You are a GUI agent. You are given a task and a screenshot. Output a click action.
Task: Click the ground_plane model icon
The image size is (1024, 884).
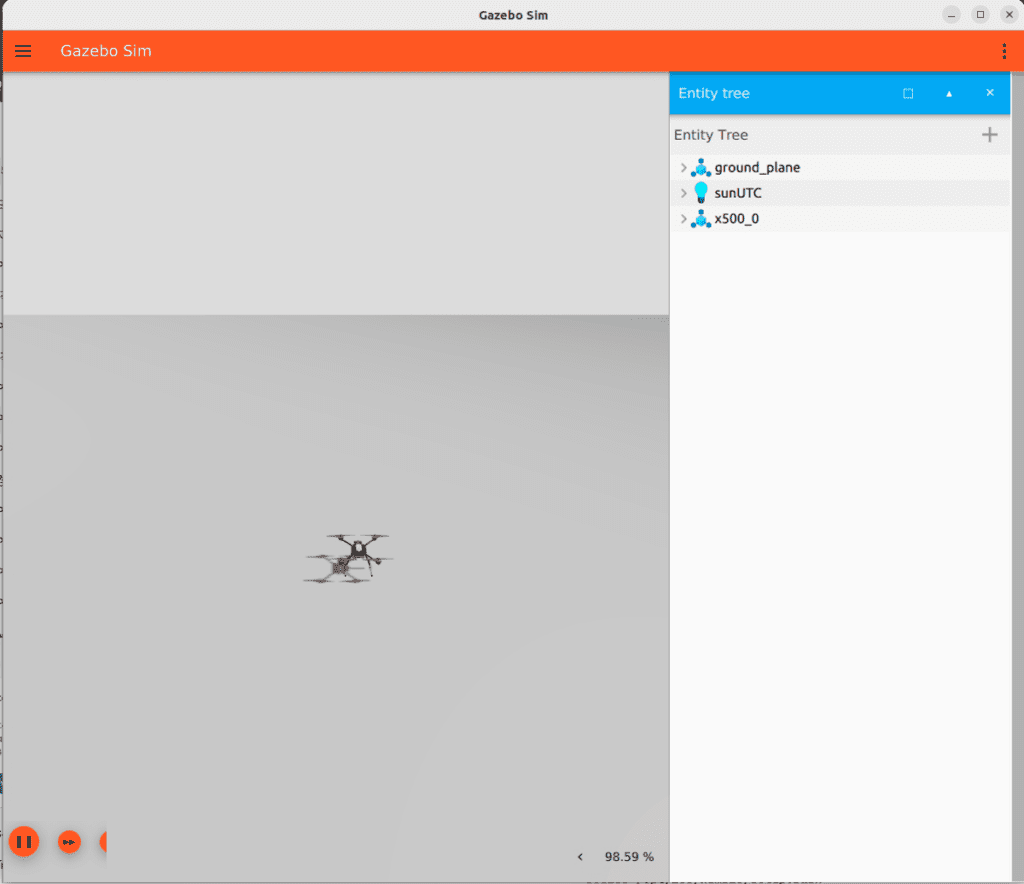point(700,168)
